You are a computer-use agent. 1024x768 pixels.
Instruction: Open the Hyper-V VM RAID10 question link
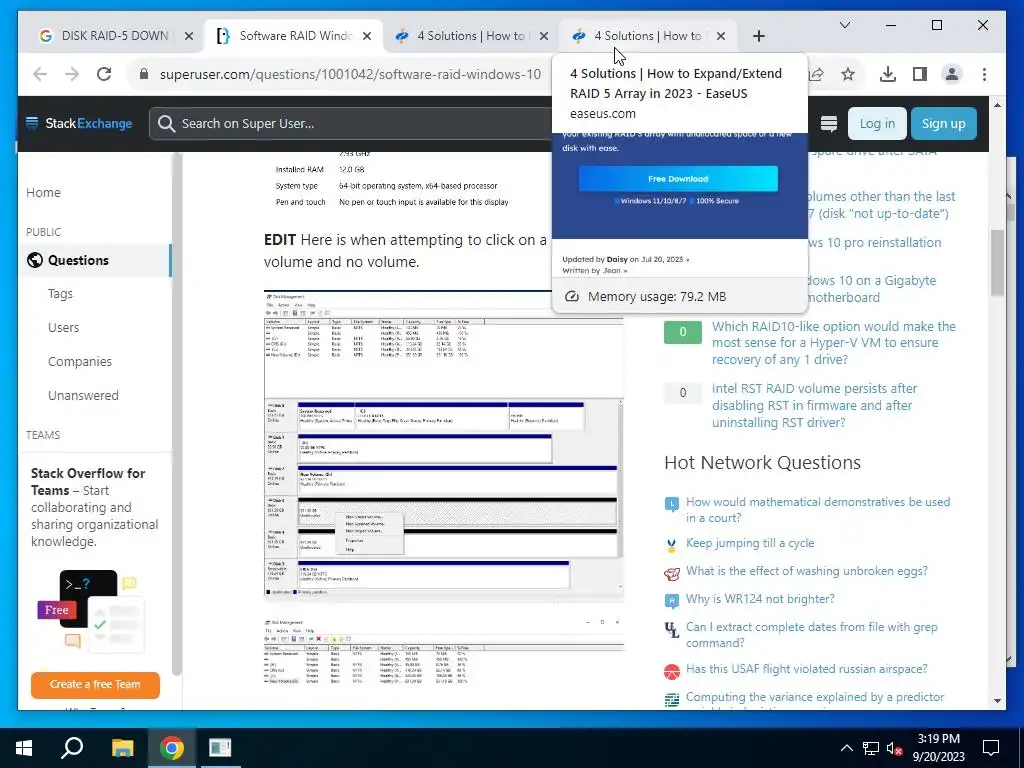point(833,343)
